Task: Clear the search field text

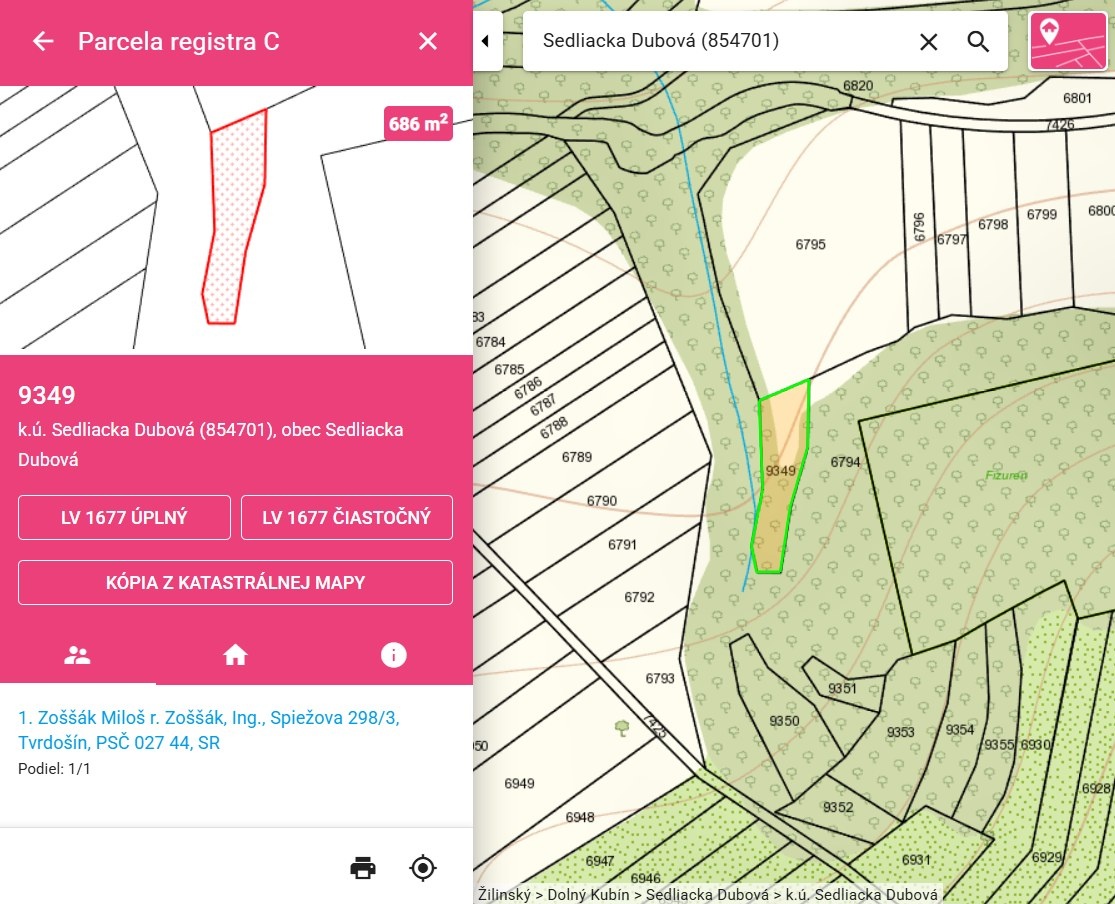Action: 929,41
